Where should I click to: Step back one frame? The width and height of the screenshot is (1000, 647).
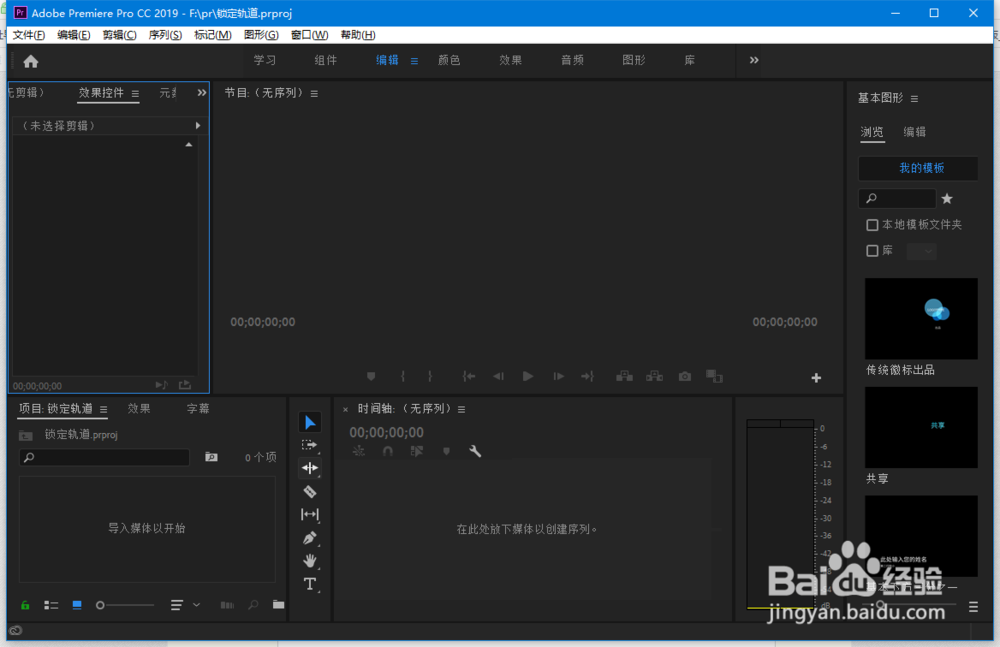499,376
